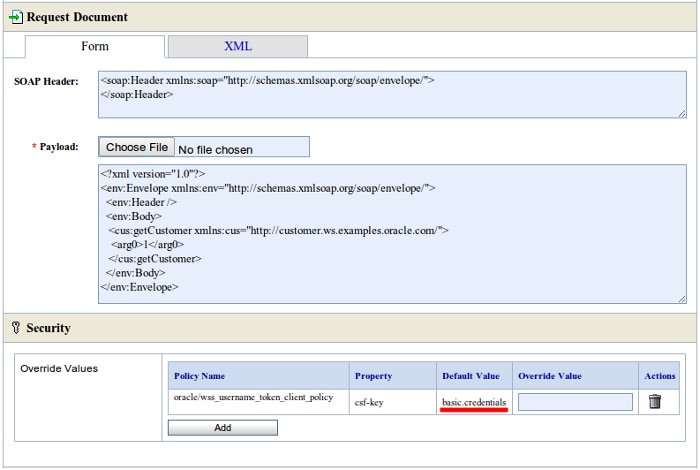
Task: Click the arg0 line in the payload
Action: click(147, 245)
